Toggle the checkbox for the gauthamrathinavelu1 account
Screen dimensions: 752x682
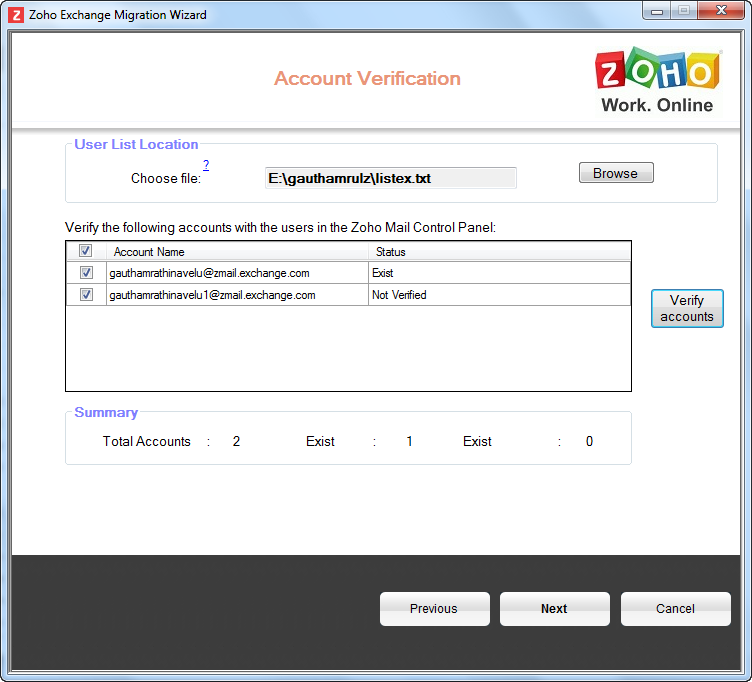86,295
